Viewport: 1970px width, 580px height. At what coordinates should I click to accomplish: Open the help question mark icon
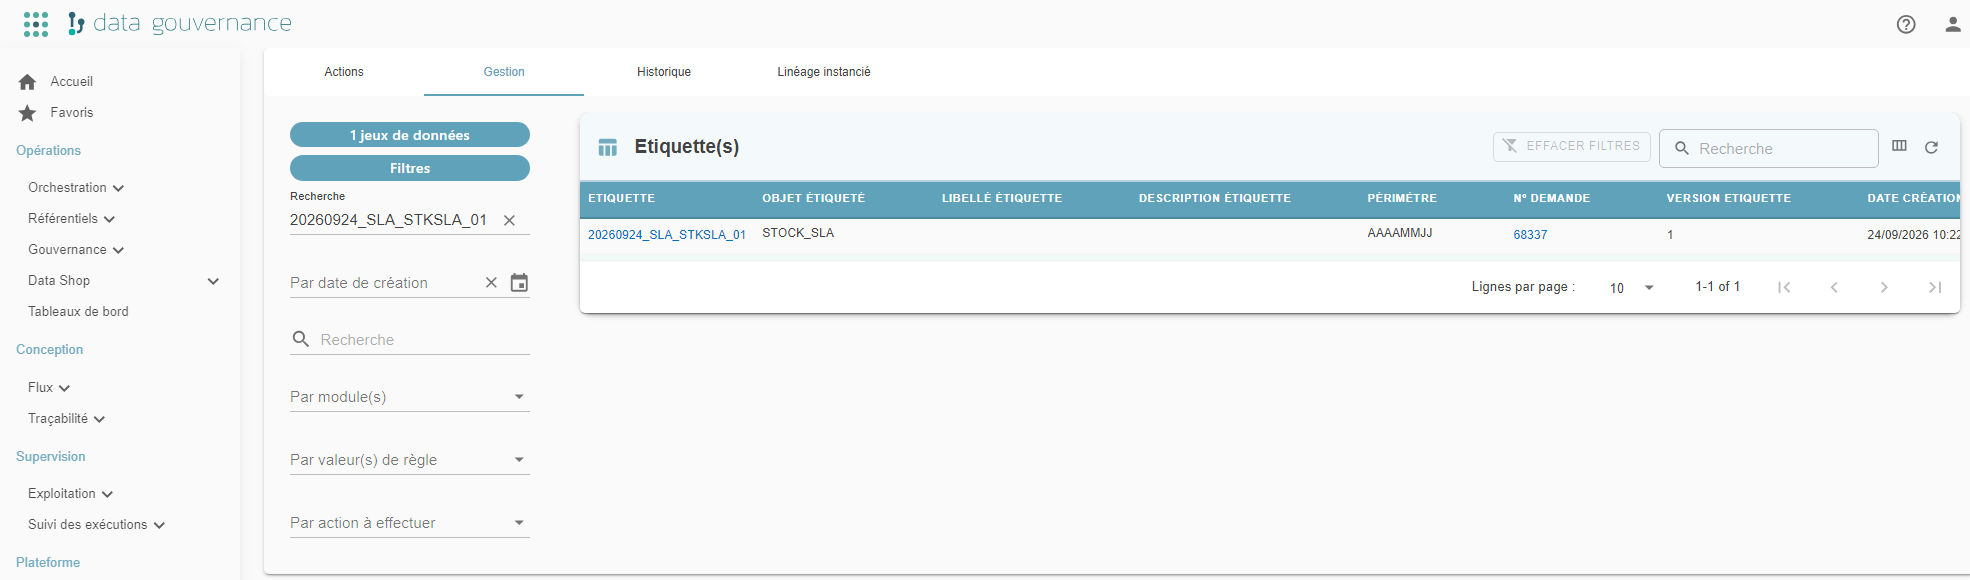(1906, 24)
